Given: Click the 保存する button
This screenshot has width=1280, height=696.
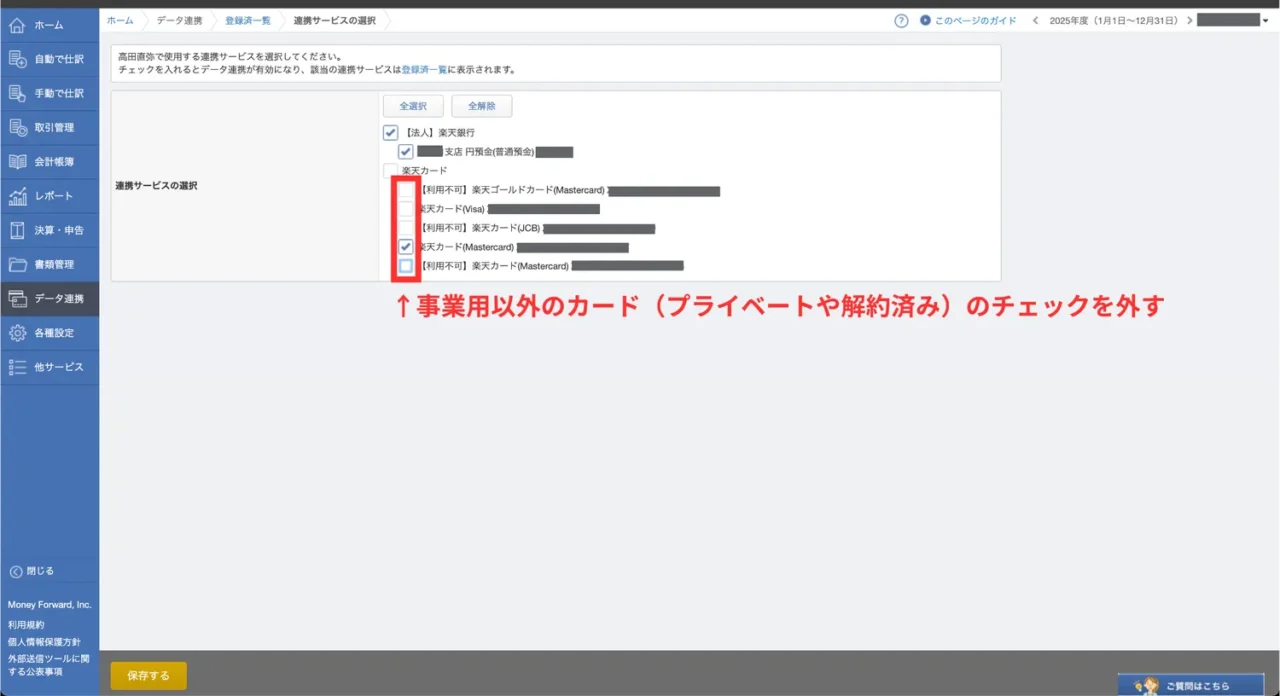Looking at the screenshot, I should (x=148, y=675).
